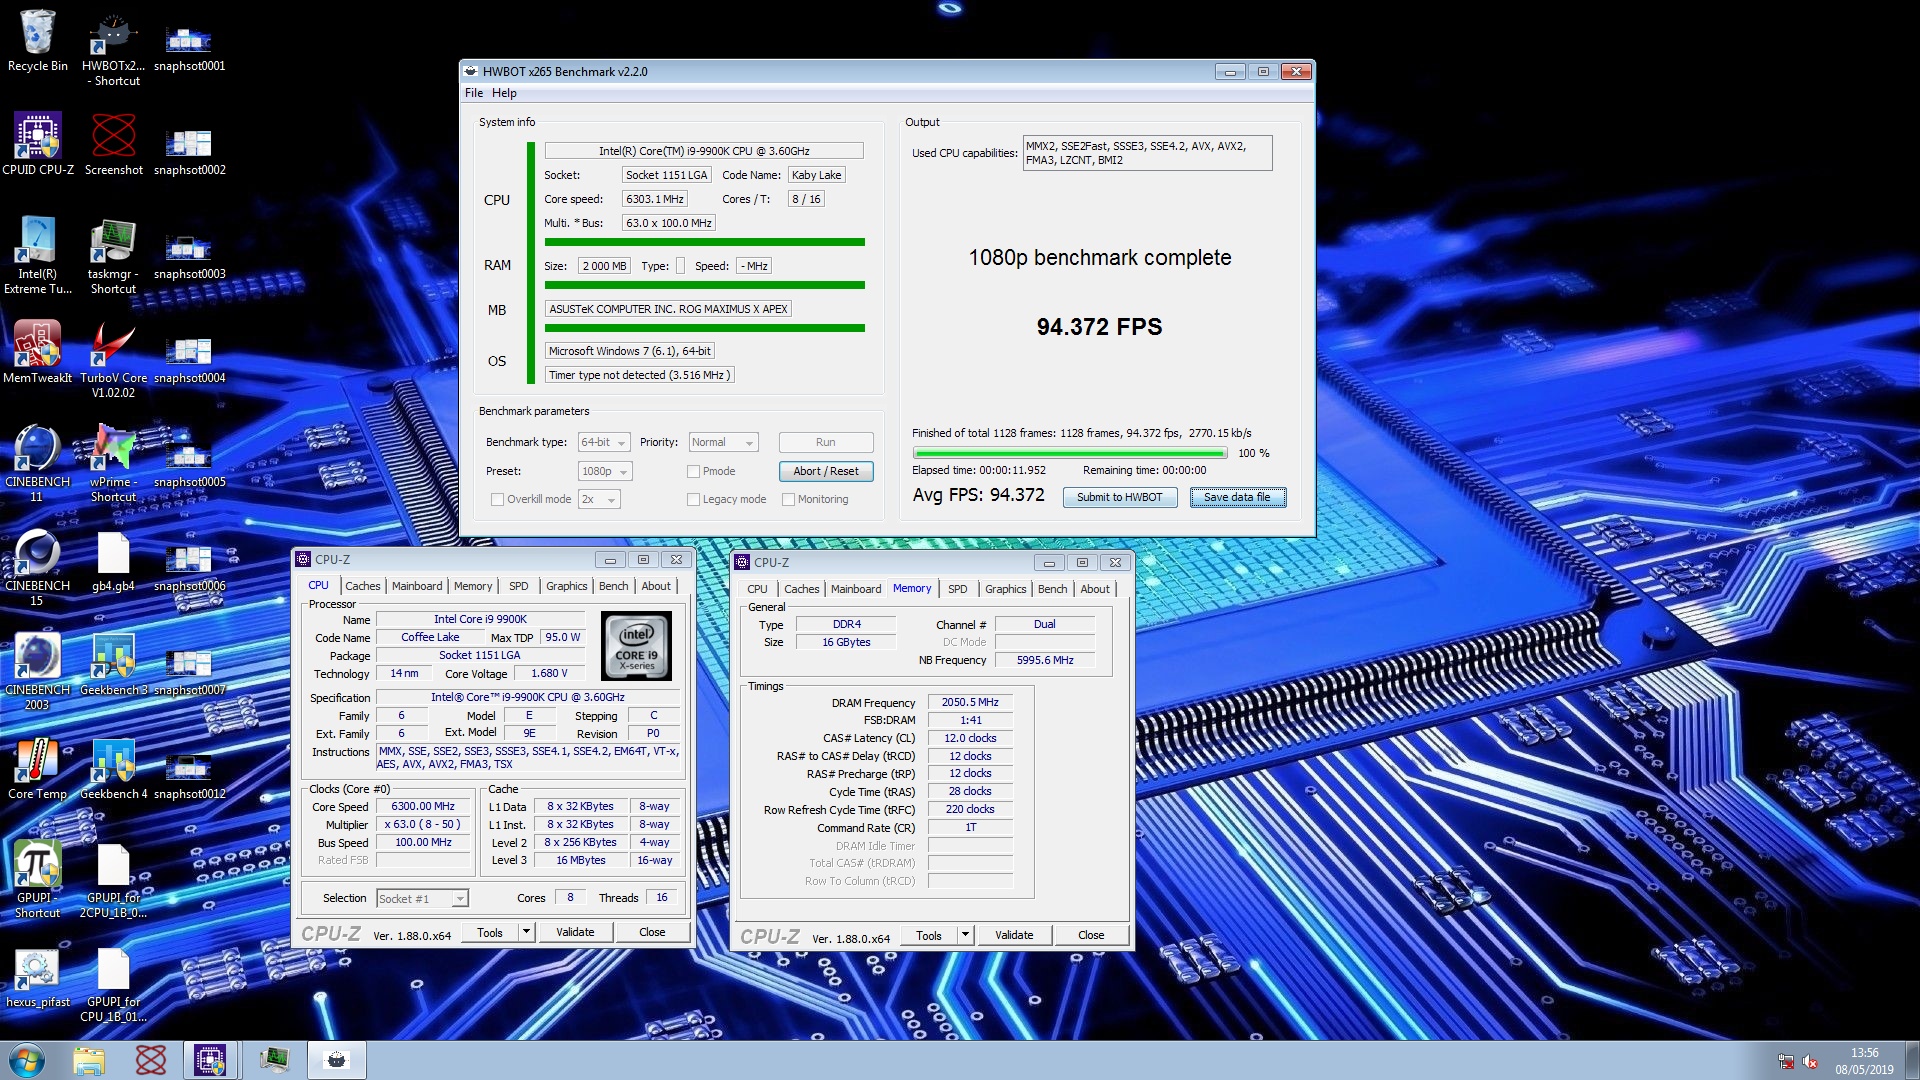Click Validate in right CPU-Z window

[x=1014, y=935]
